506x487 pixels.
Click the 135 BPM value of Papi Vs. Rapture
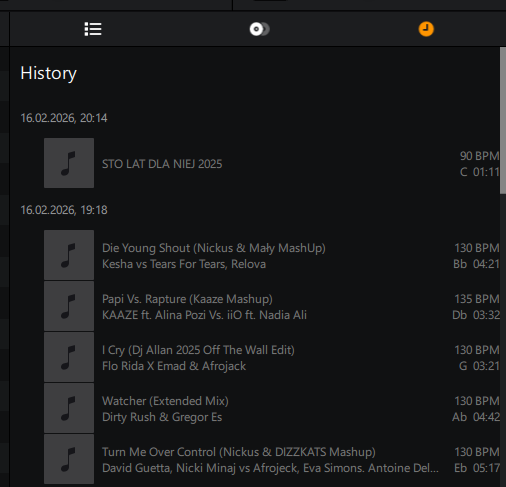[477, 299]
